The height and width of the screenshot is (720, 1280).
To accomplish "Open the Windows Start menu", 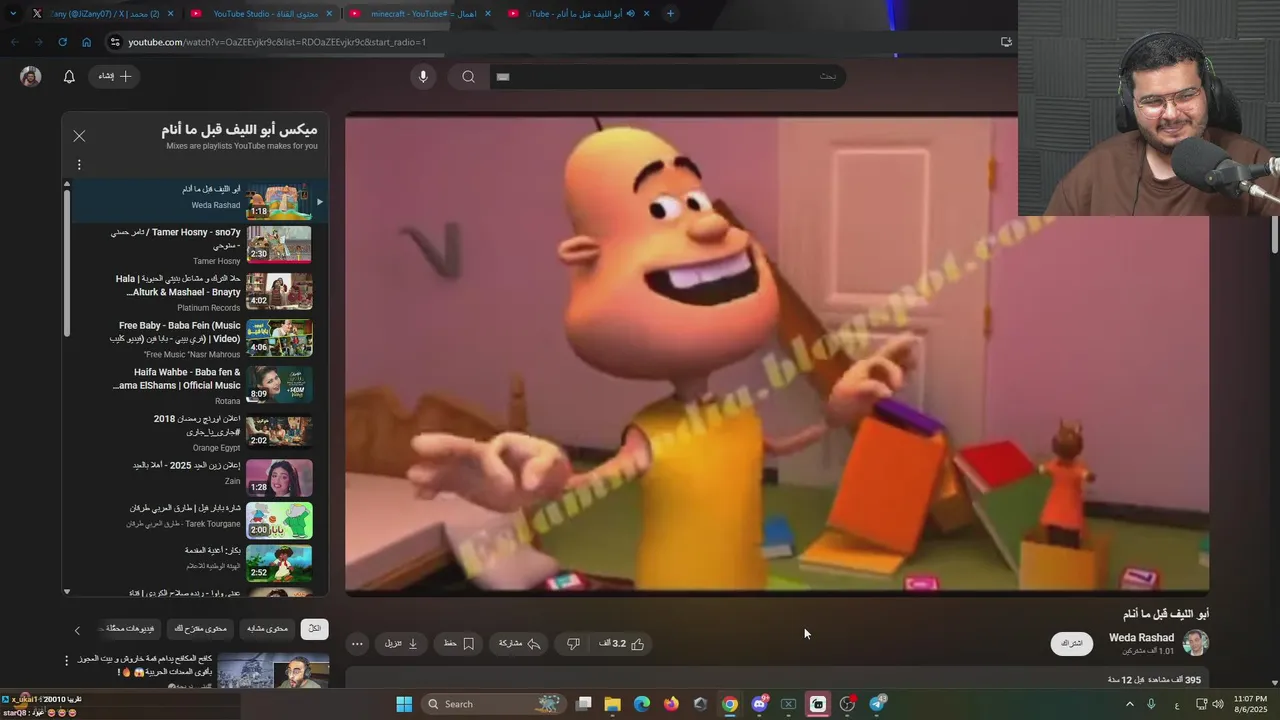I will (x=404, y=704).
